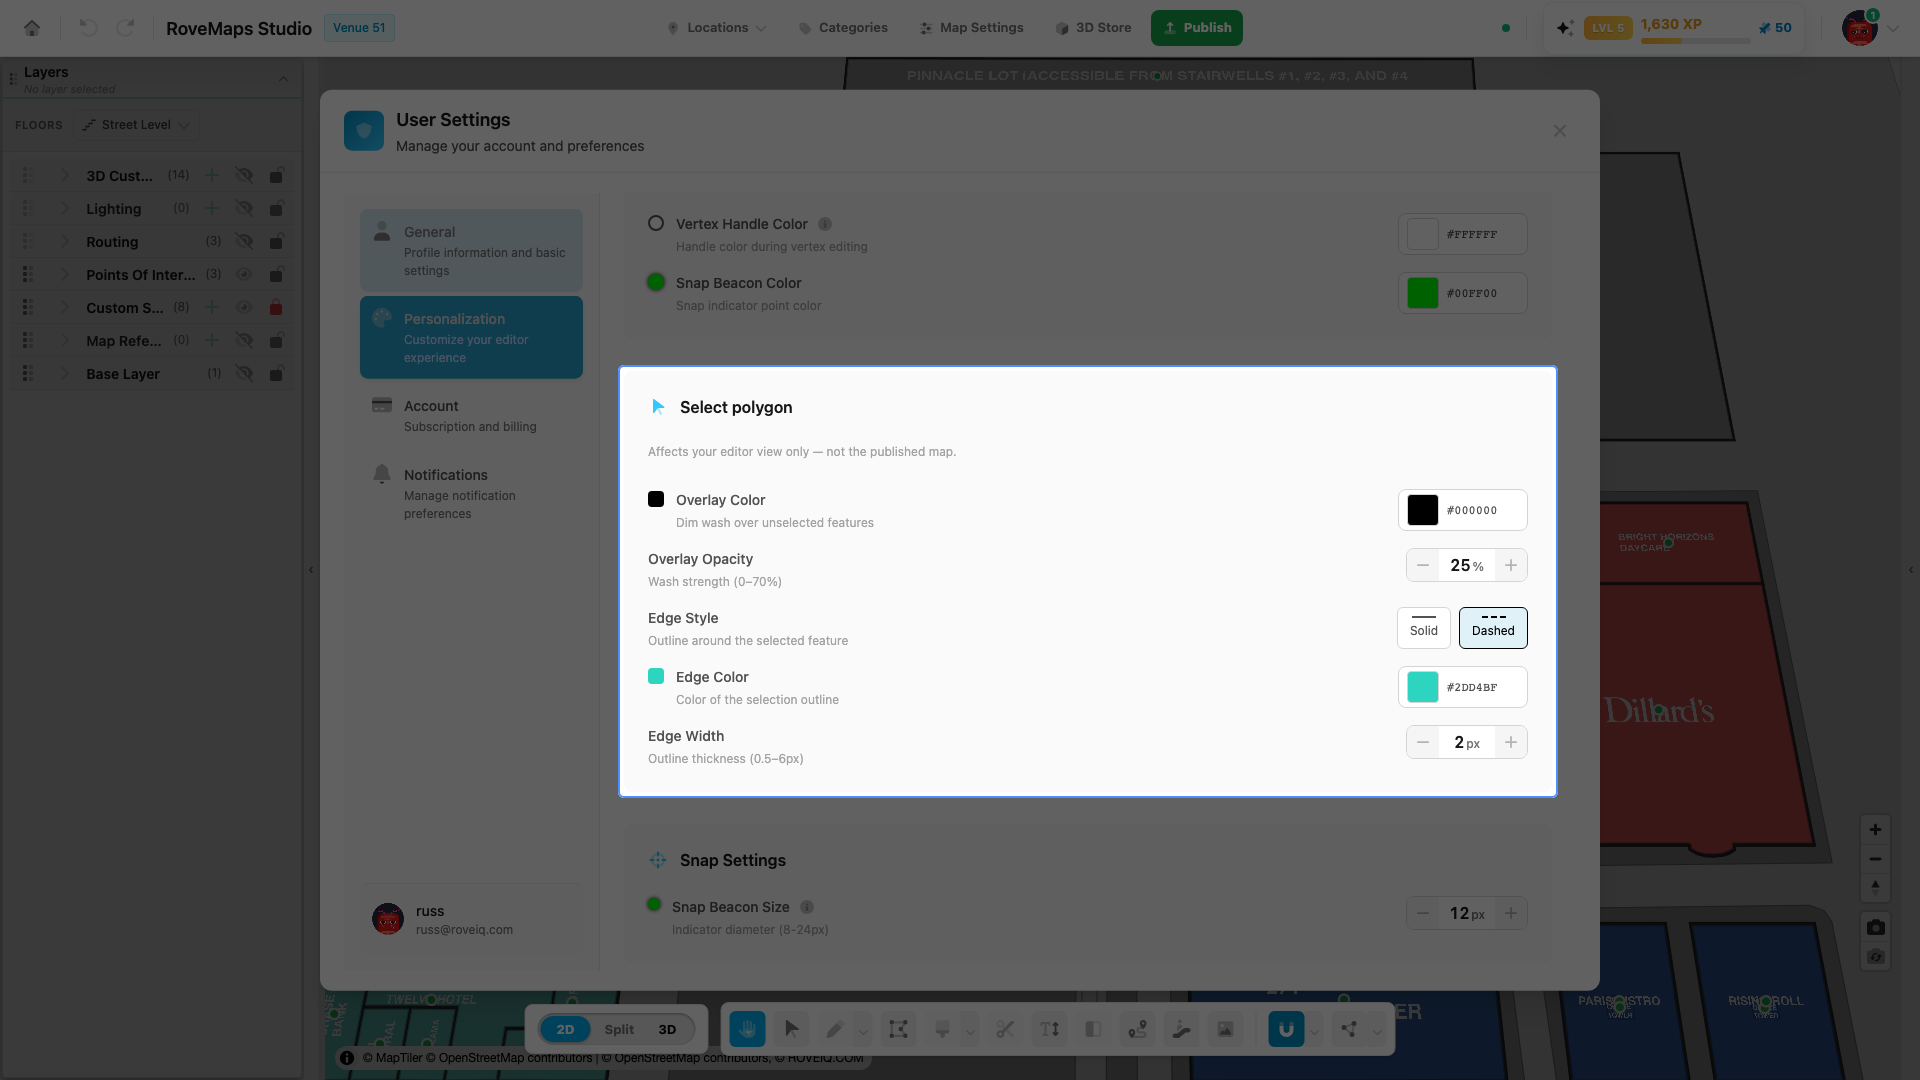Select the text height tool
This screenshot has width=1920, height=1080.
1049,1029
